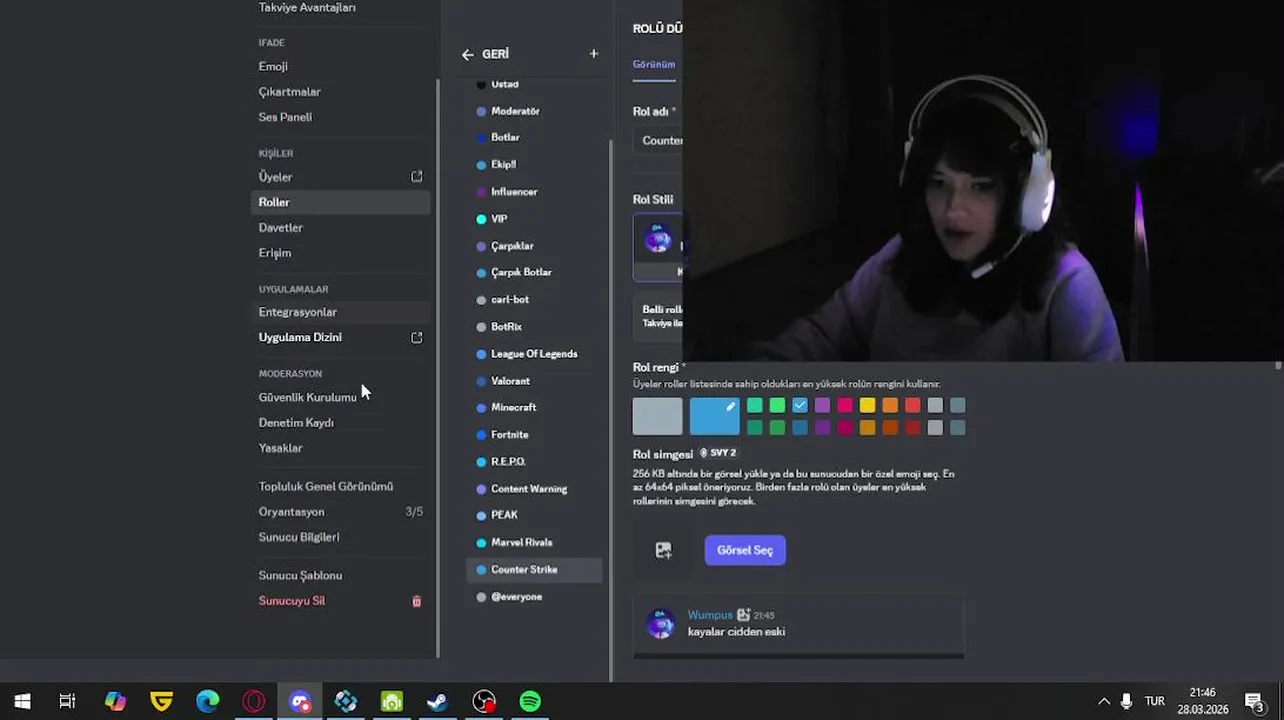Select the Counter Strike role

click(x=534, y=570)
